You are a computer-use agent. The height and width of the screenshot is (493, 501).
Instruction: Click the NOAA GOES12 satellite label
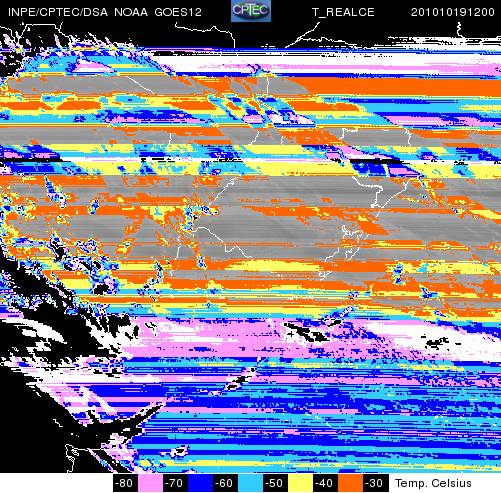click(158, 12)
